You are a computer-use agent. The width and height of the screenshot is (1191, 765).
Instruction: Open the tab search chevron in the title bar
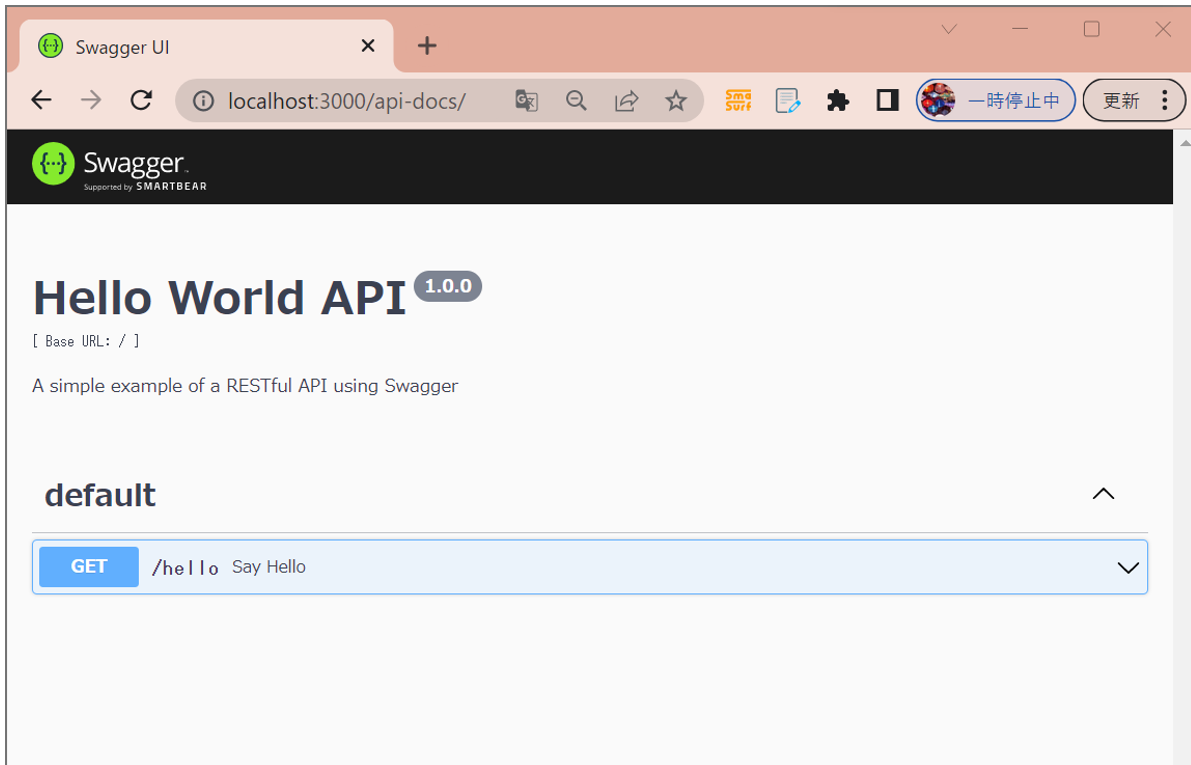point(948,29)
